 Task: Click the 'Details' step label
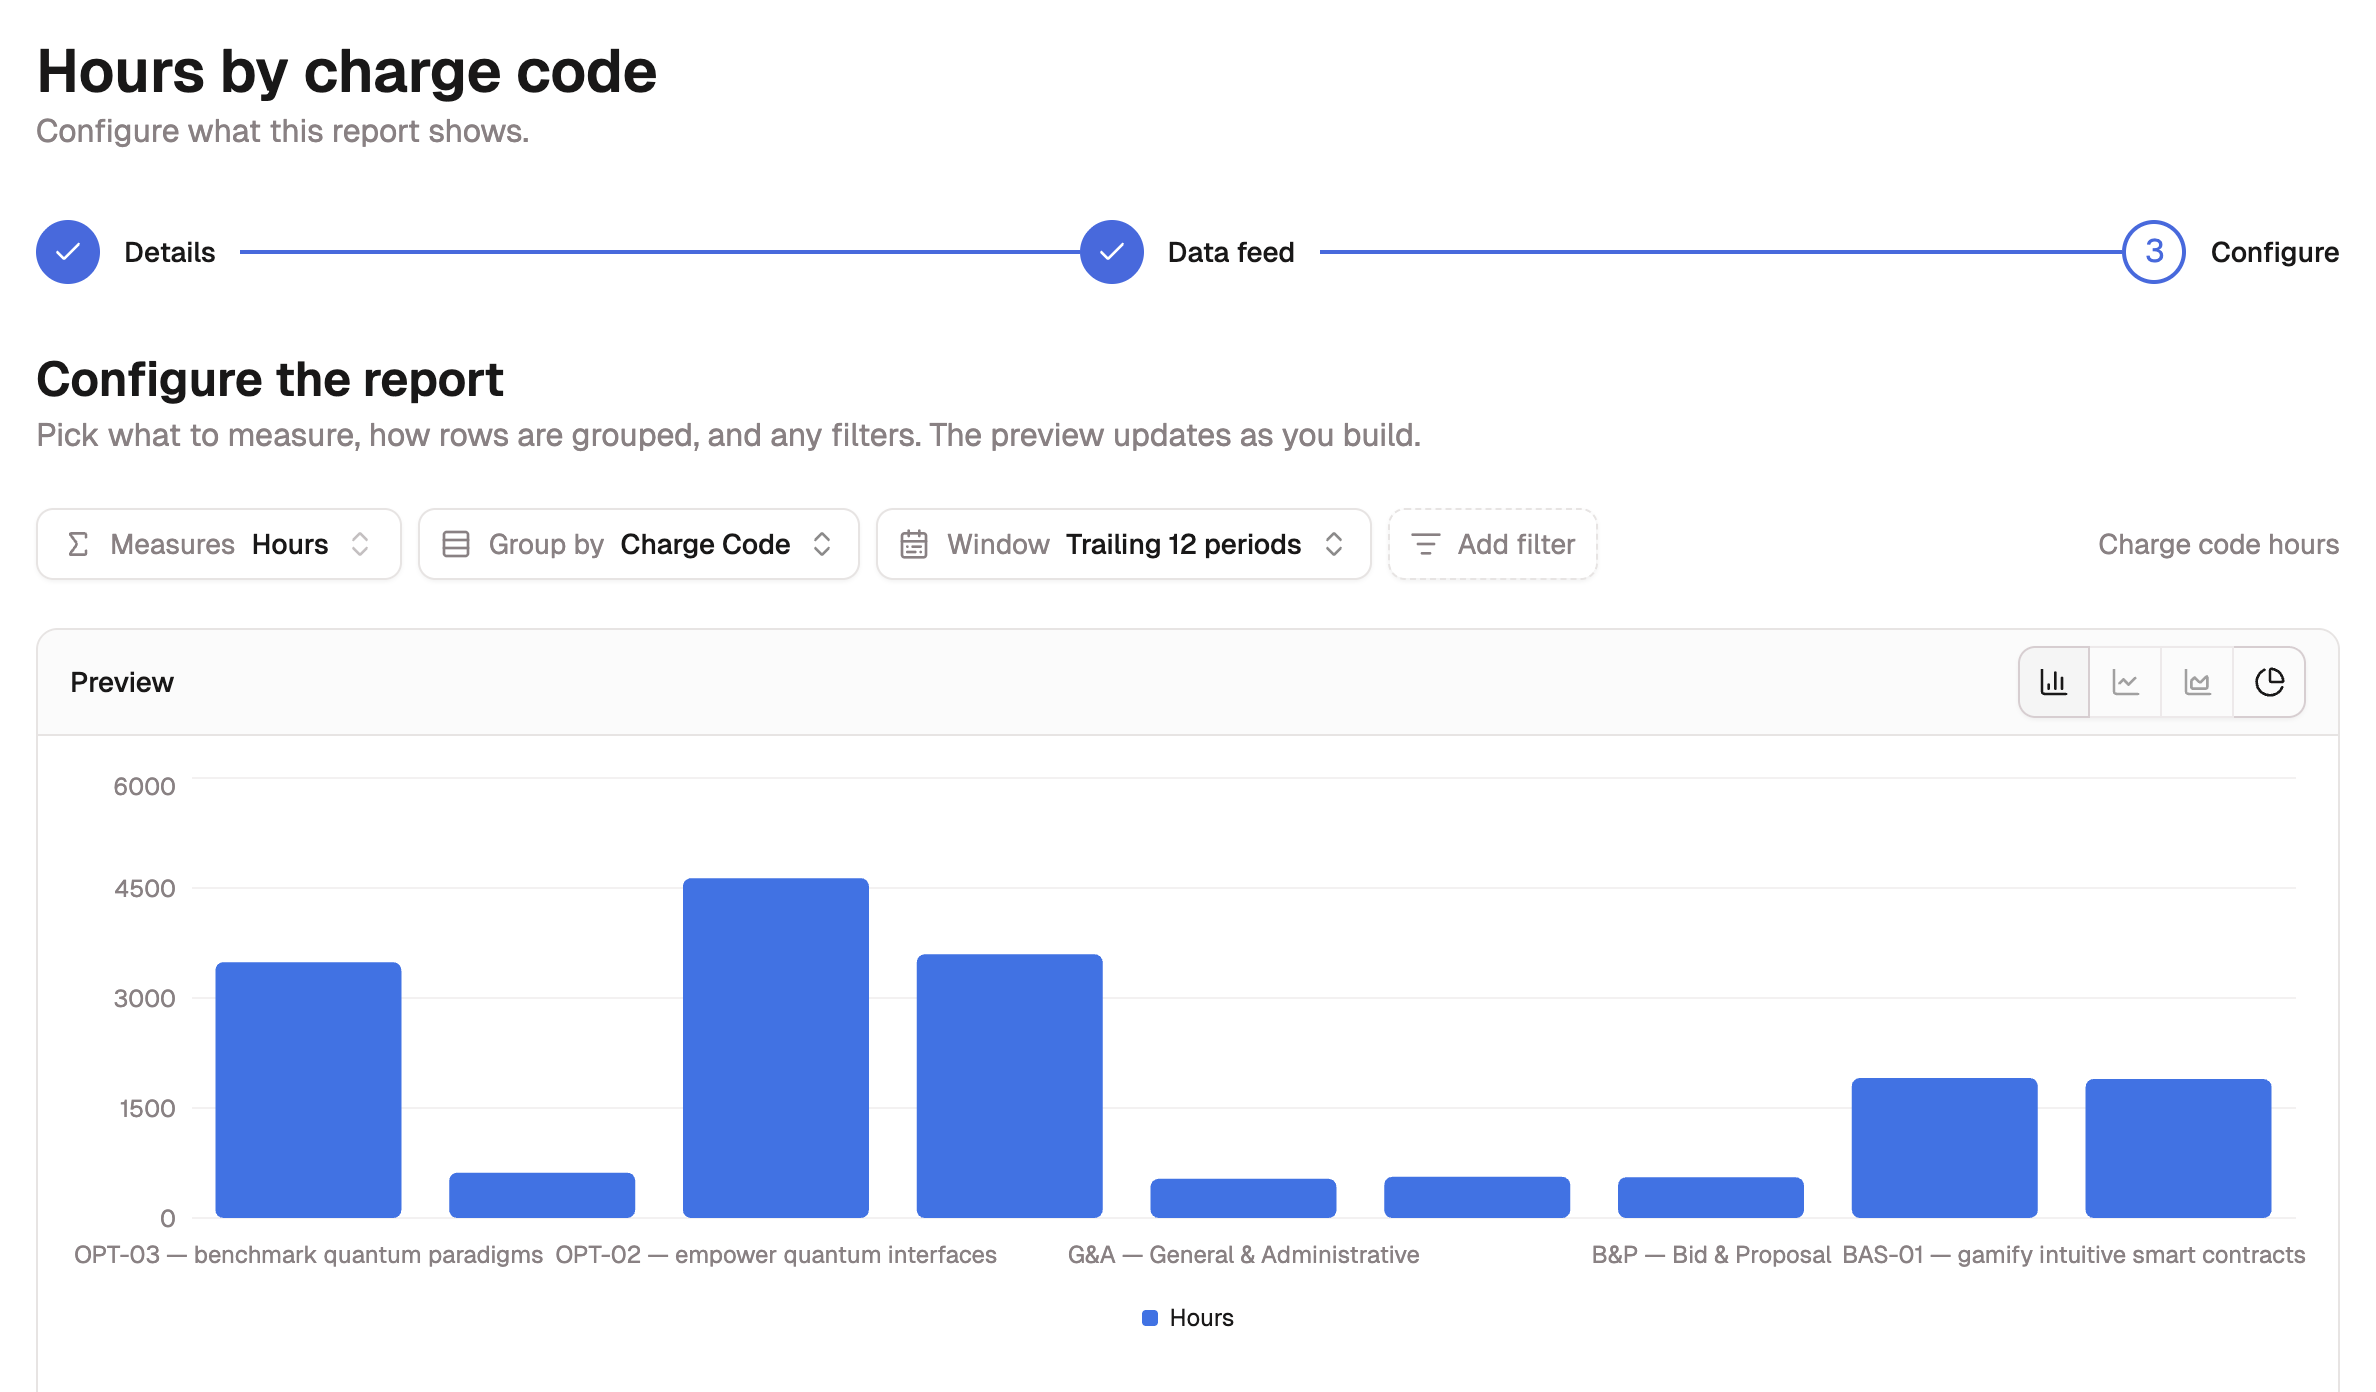(x=170, y=252)
